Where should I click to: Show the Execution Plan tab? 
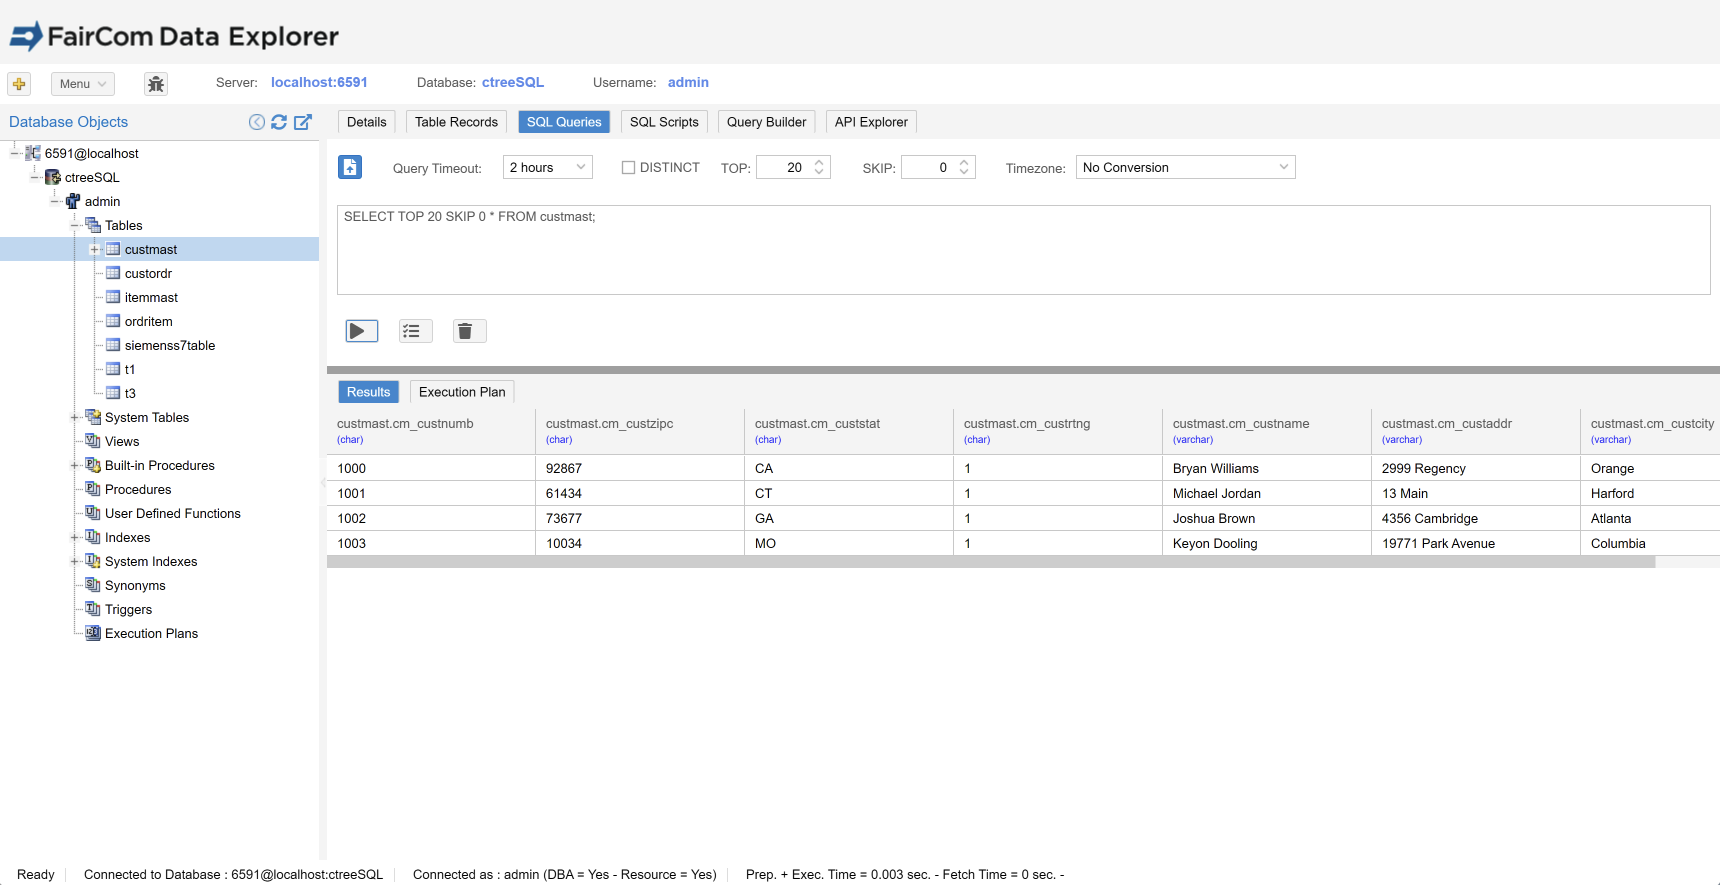tap(462, 392)
